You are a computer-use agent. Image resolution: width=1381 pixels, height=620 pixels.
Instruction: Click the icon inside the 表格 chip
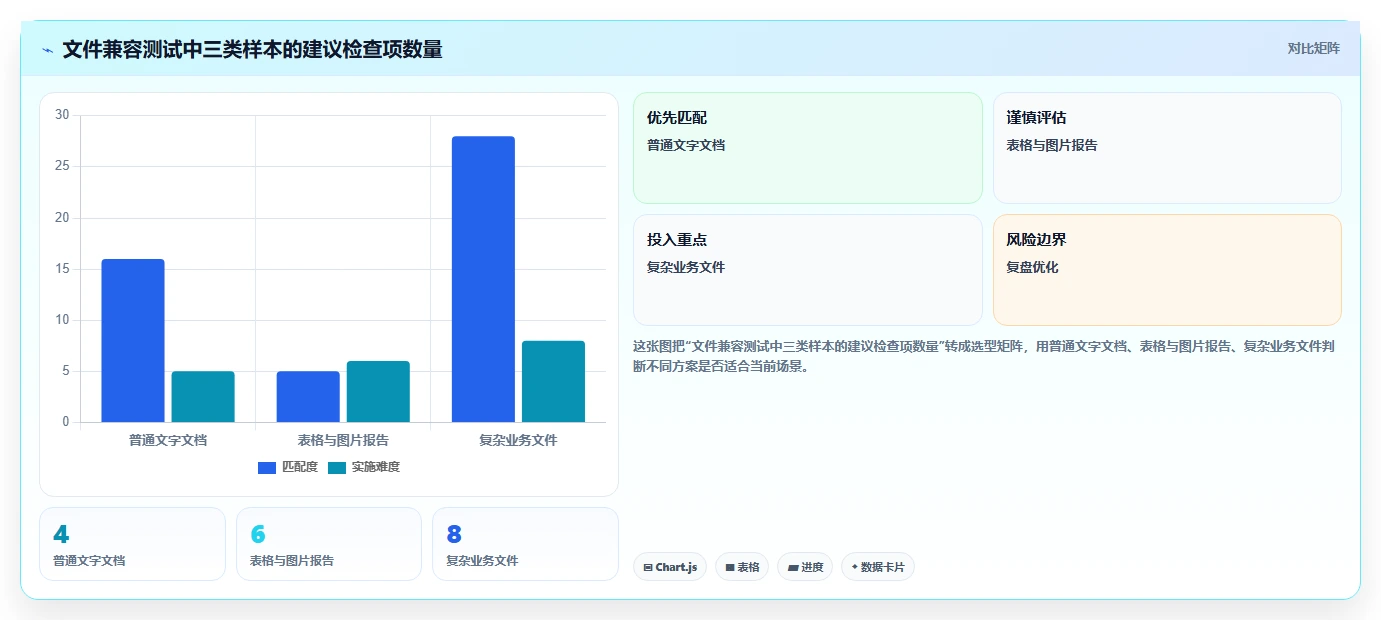pos(730,567)
